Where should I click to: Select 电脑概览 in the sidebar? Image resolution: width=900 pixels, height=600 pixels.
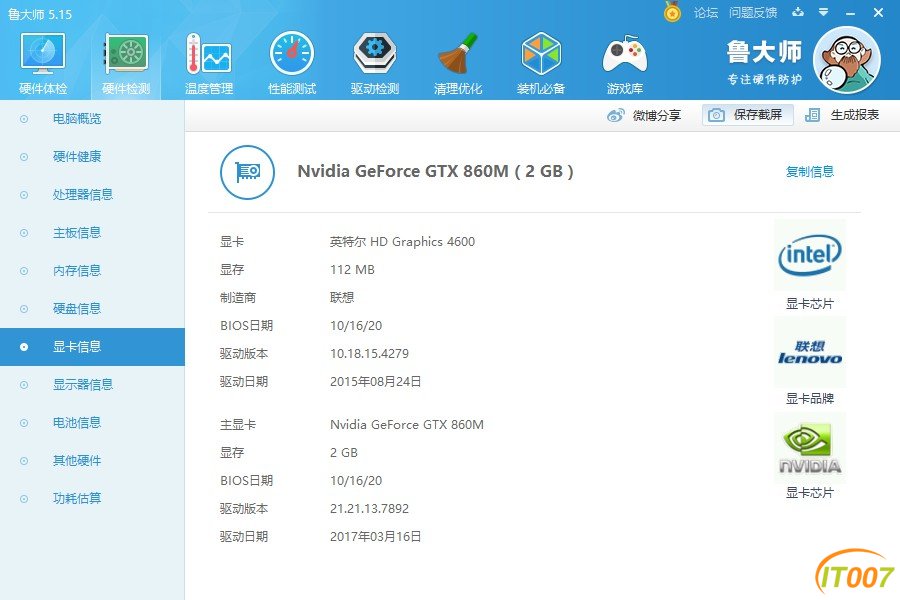click(x=92, y=119)
